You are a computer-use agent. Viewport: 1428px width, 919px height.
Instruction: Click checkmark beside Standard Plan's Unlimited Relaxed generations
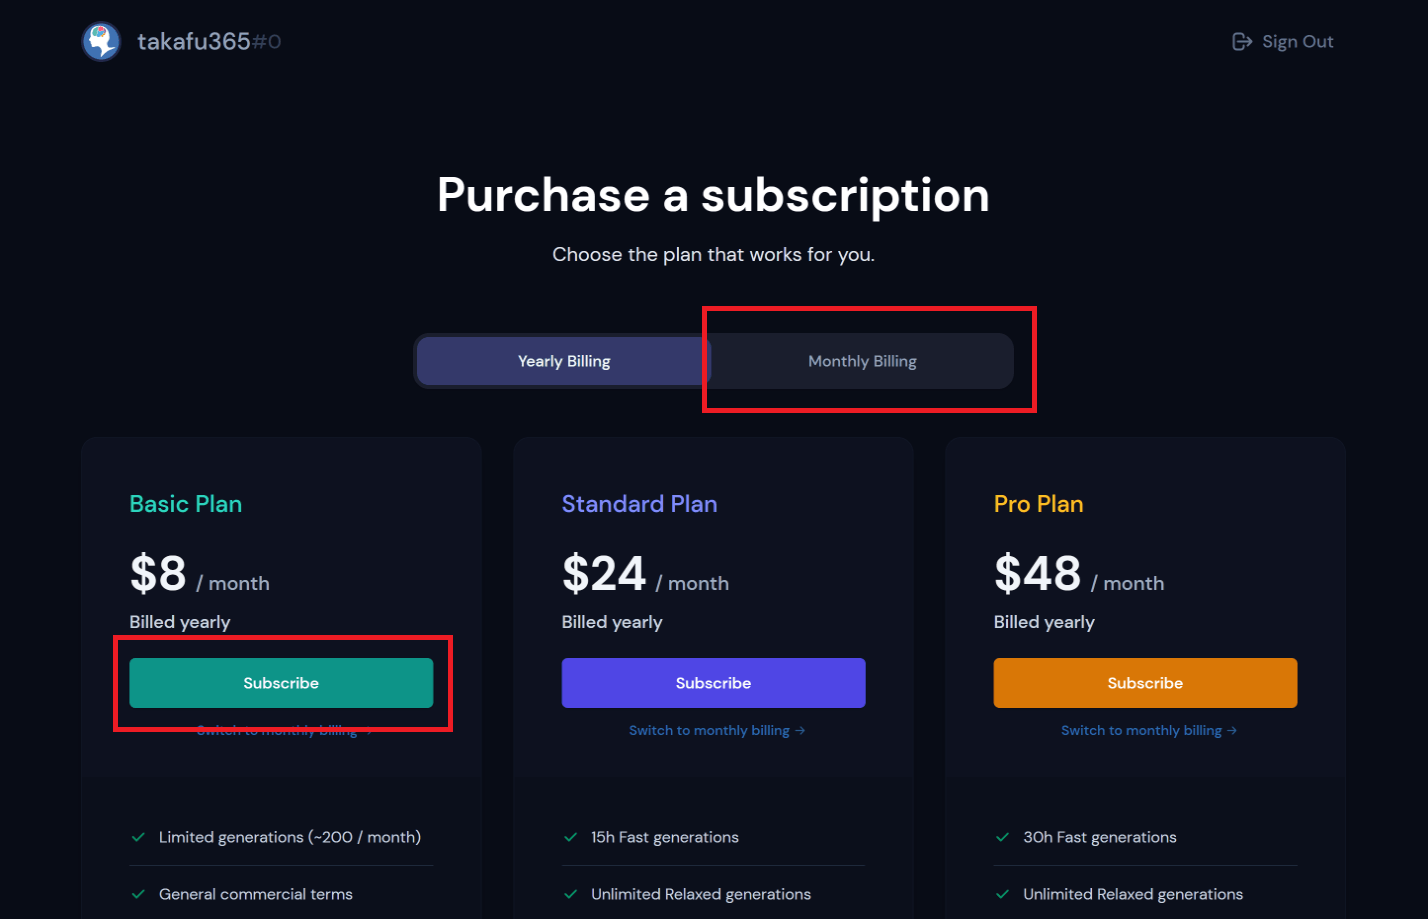click(x=570, y=894)
